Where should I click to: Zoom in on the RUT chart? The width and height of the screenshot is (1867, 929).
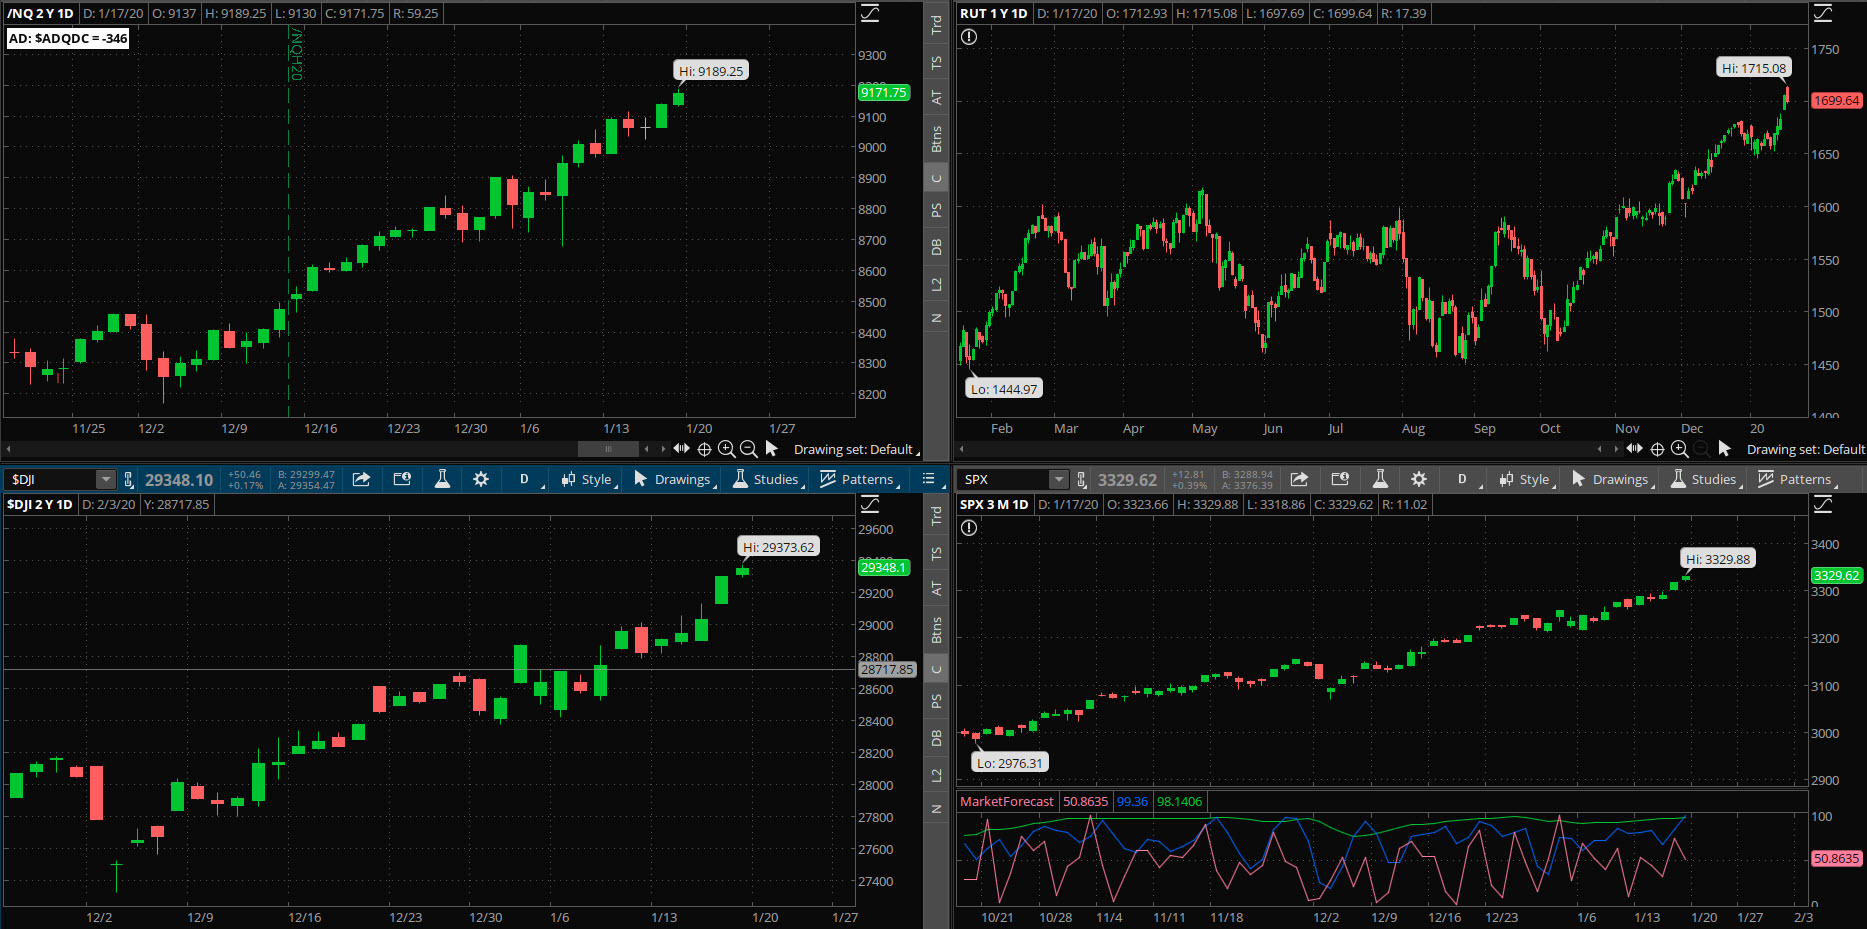coord(1680,449)
